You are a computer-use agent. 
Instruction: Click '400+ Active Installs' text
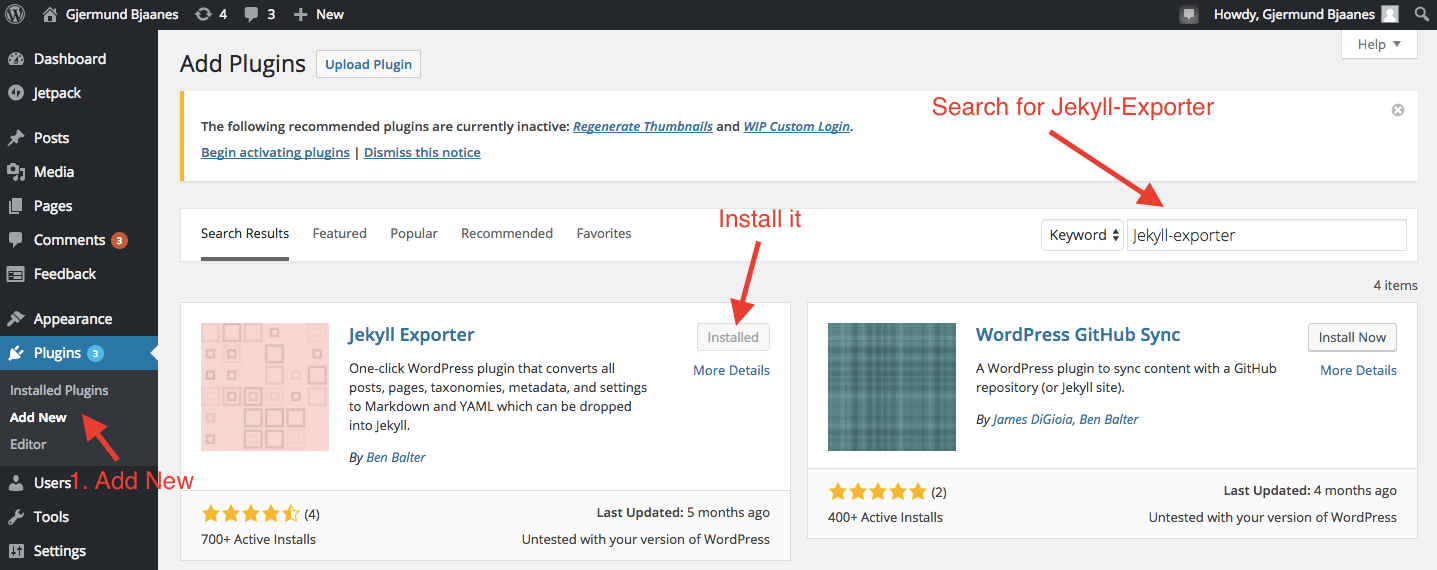(x=885, y=517)
